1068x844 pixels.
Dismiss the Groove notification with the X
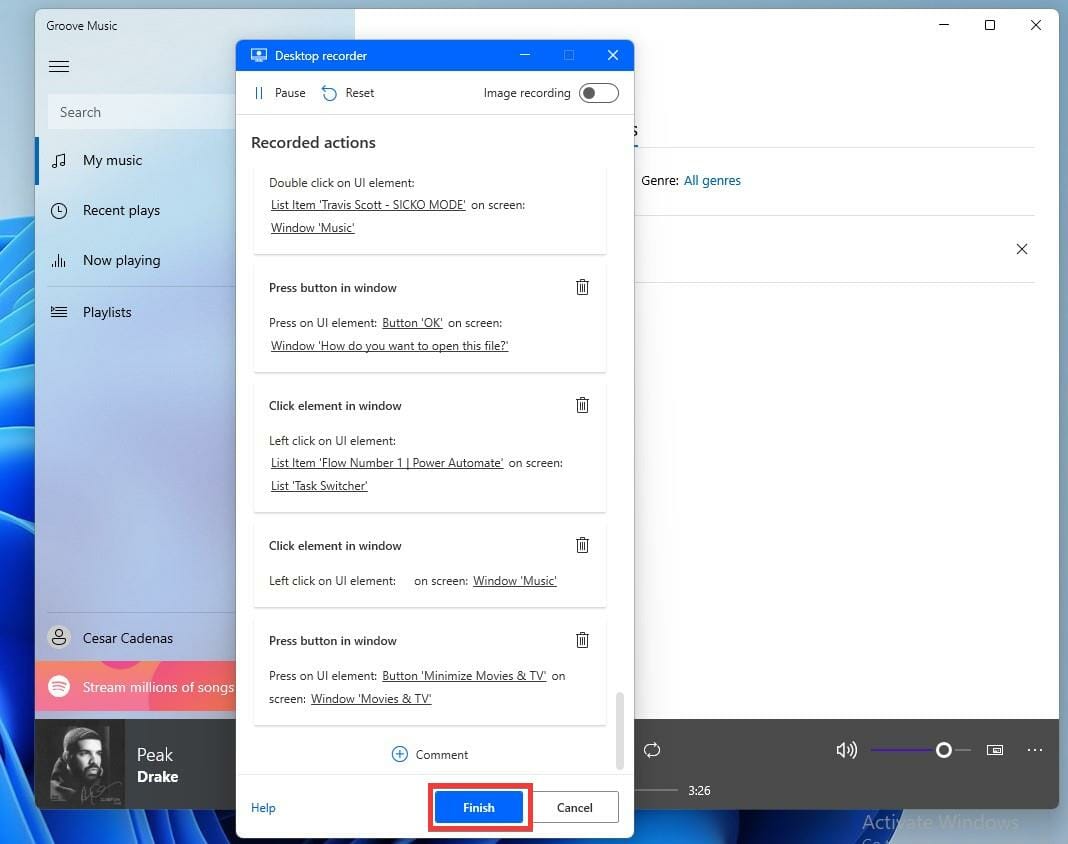coord(1022,249)
